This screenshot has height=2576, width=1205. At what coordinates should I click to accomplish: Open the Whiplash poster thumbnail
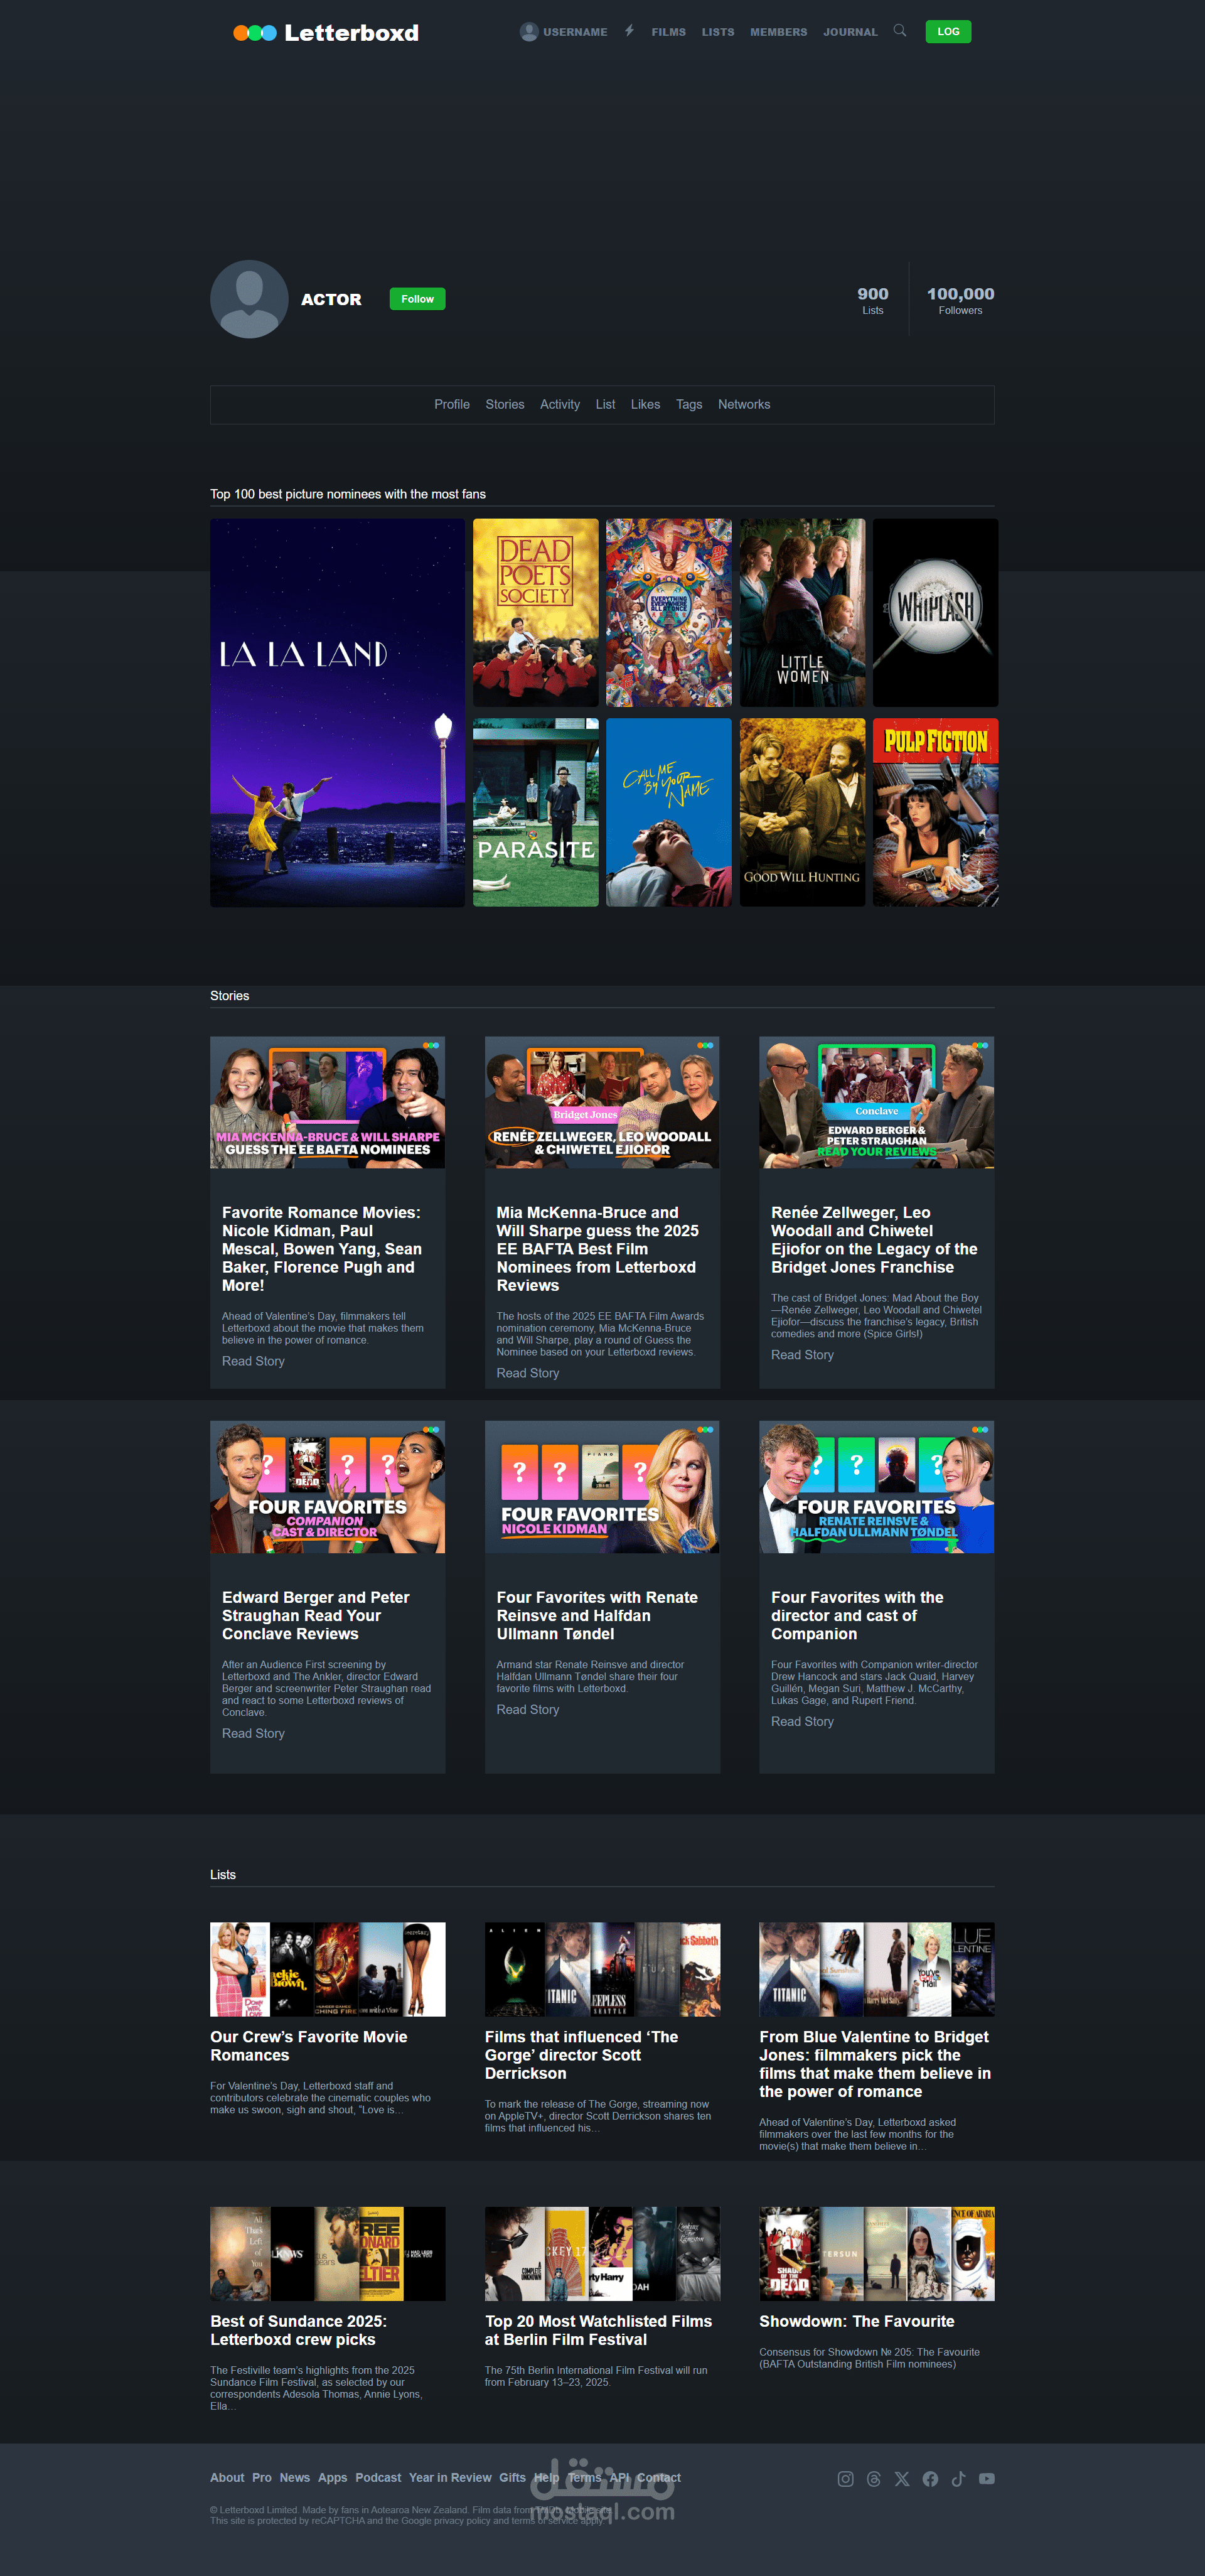[x=934, y=612]
